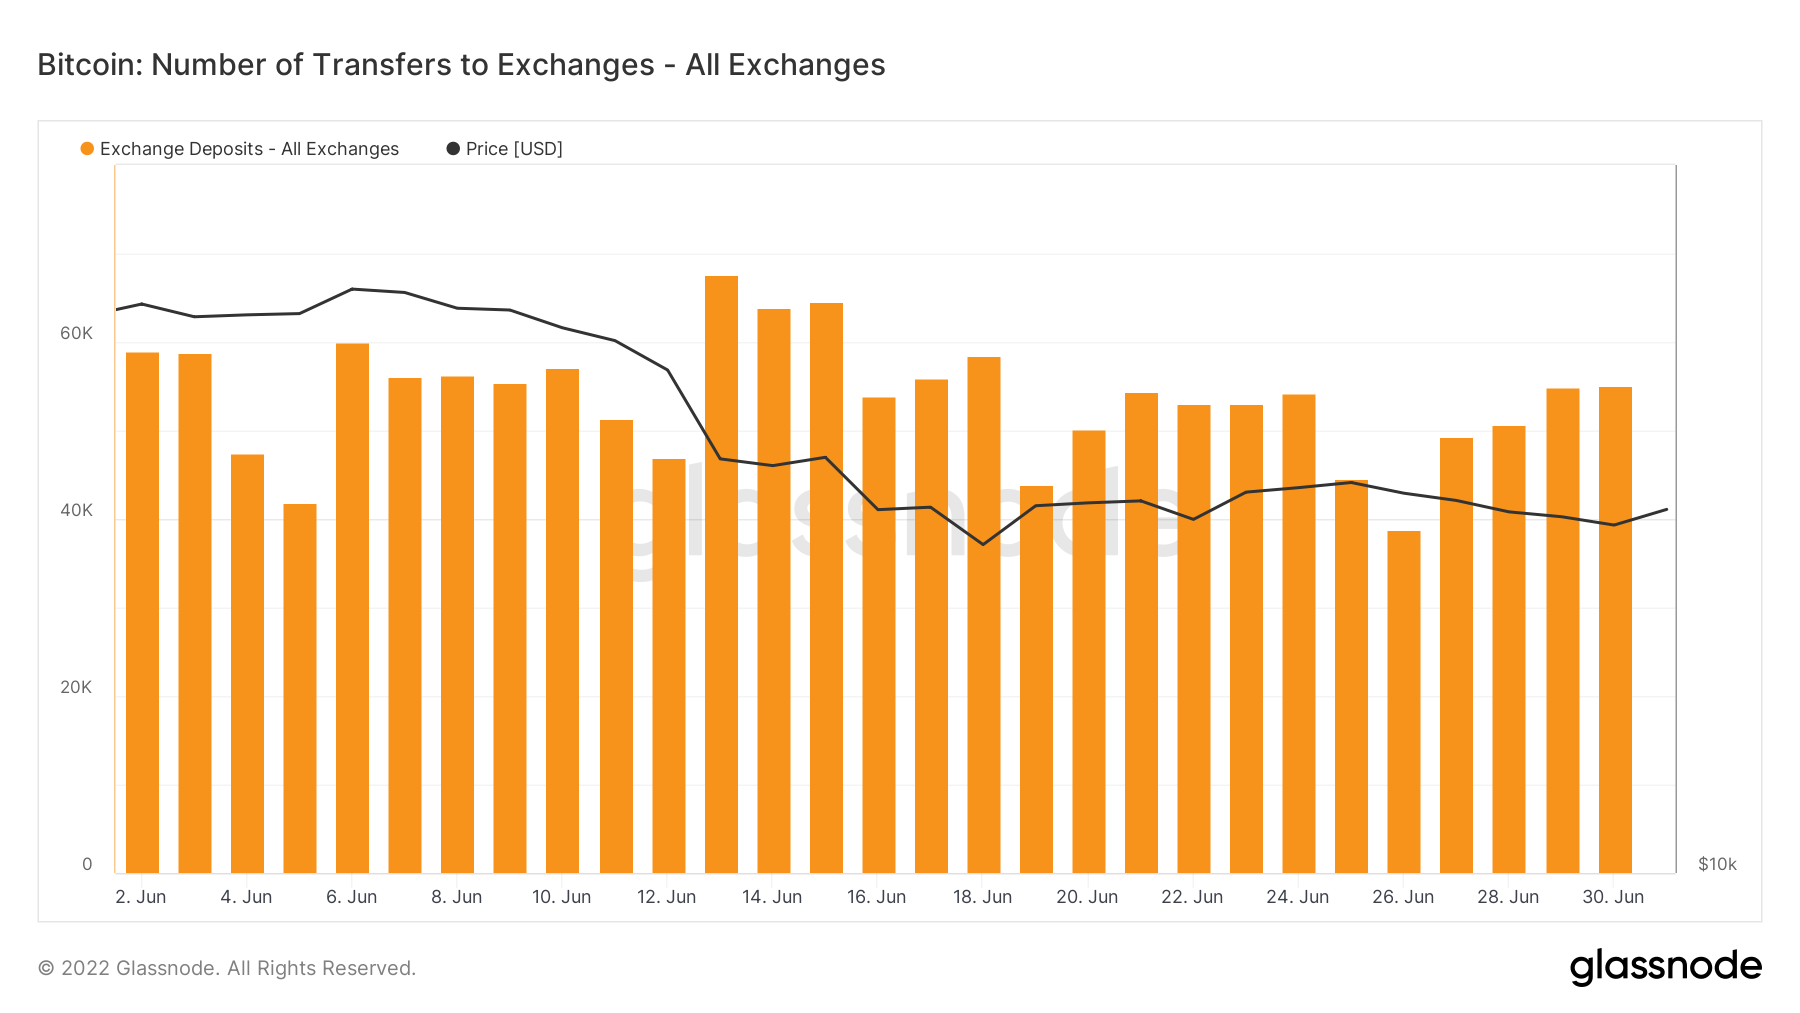This screenshot has width=1800, height=1013.
Task: Click the chart title text
Action: (x=461, y=65)
